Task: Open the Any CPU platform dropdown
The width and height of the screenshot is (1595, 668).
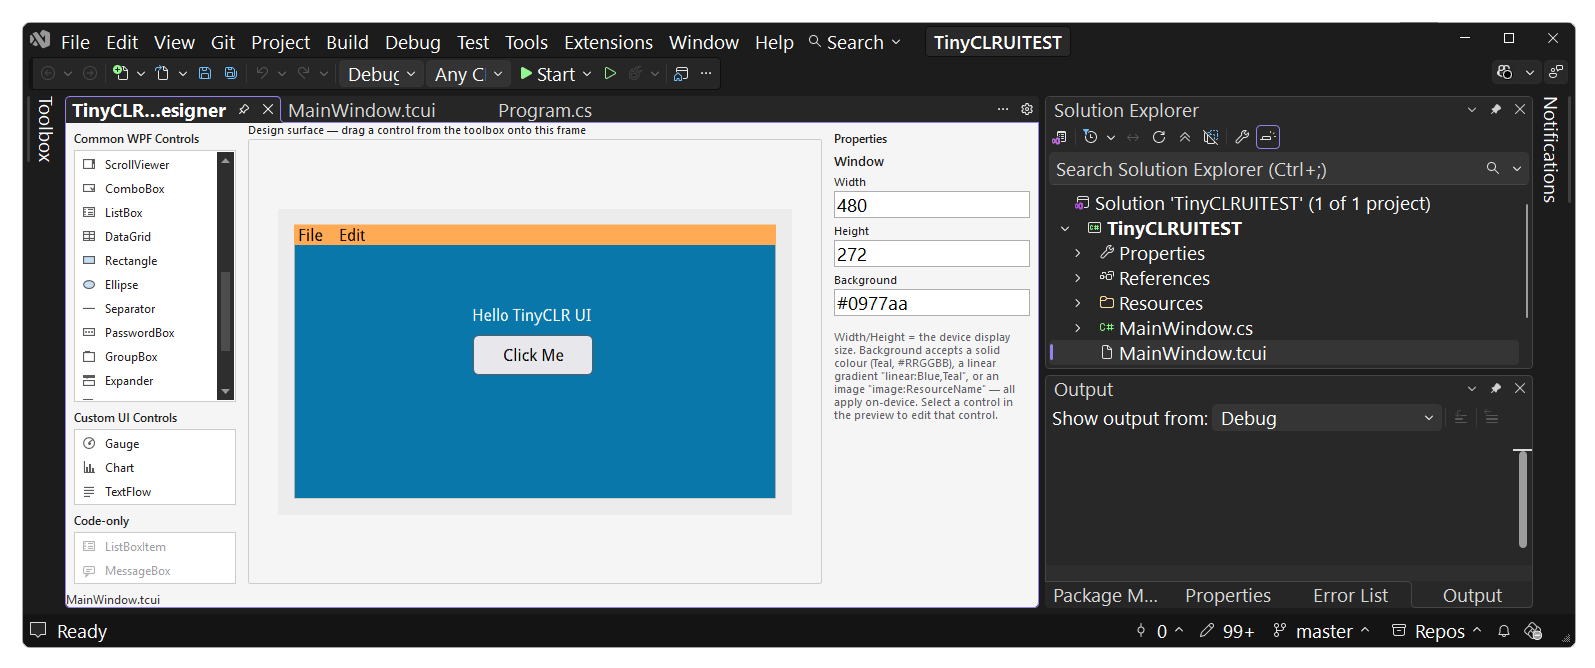Action: tap(468, 74)
